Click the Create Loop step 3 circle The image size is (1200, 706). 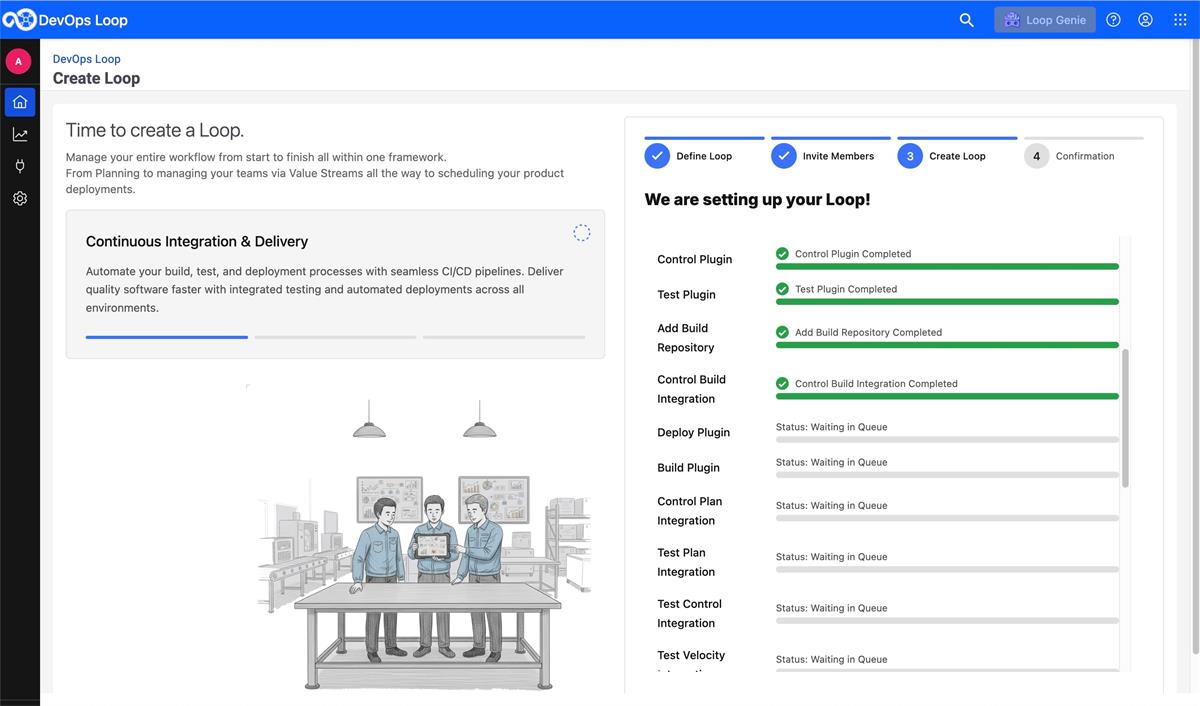click(x=910, y=156)
